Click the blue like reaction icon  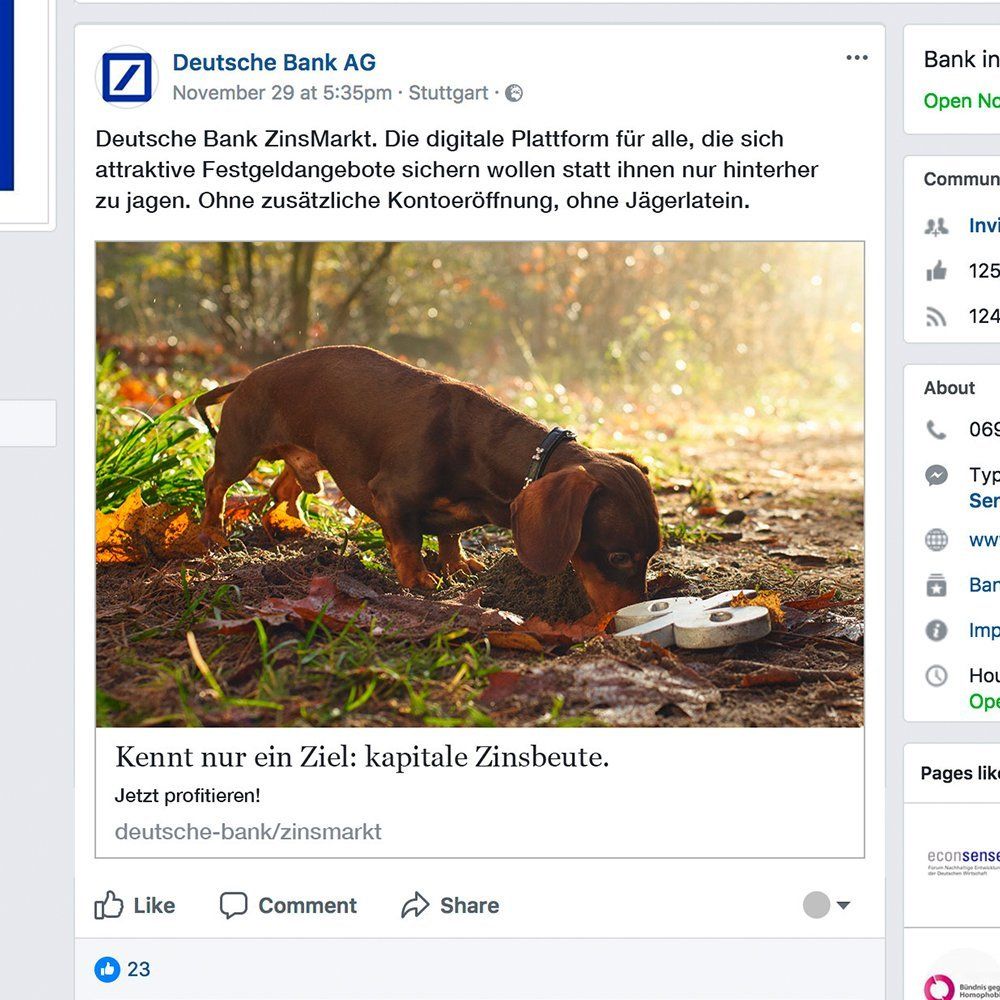click(x=107, y=969)
